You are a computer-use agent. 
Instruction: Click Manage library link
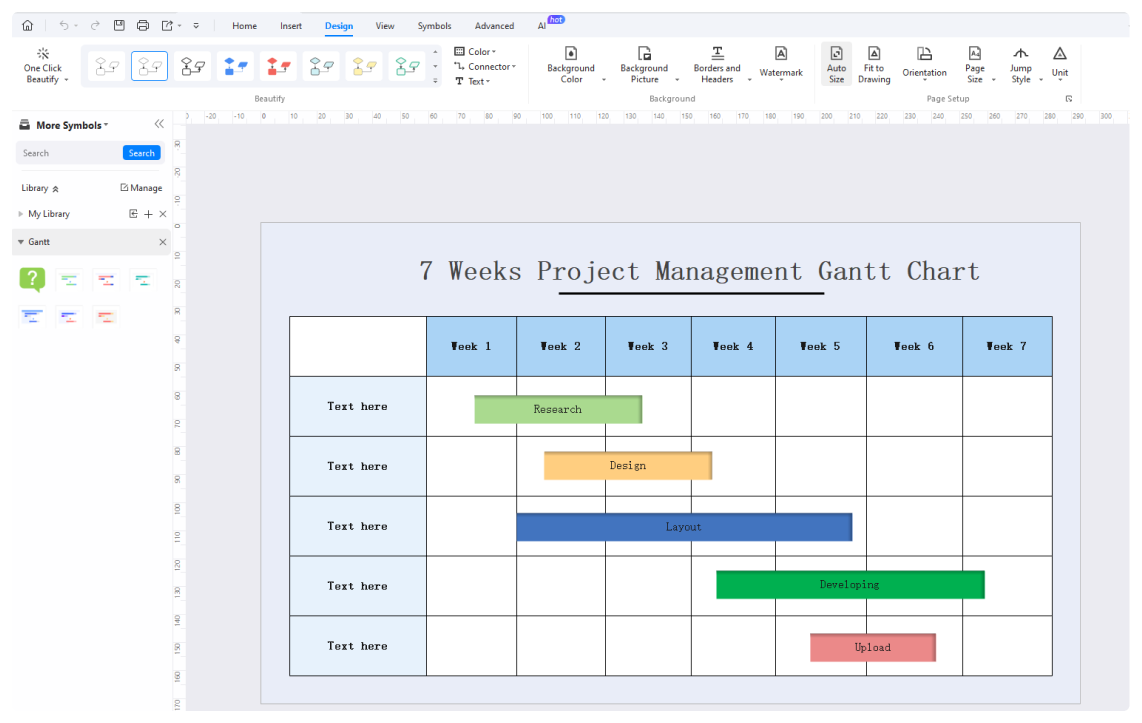141,188
